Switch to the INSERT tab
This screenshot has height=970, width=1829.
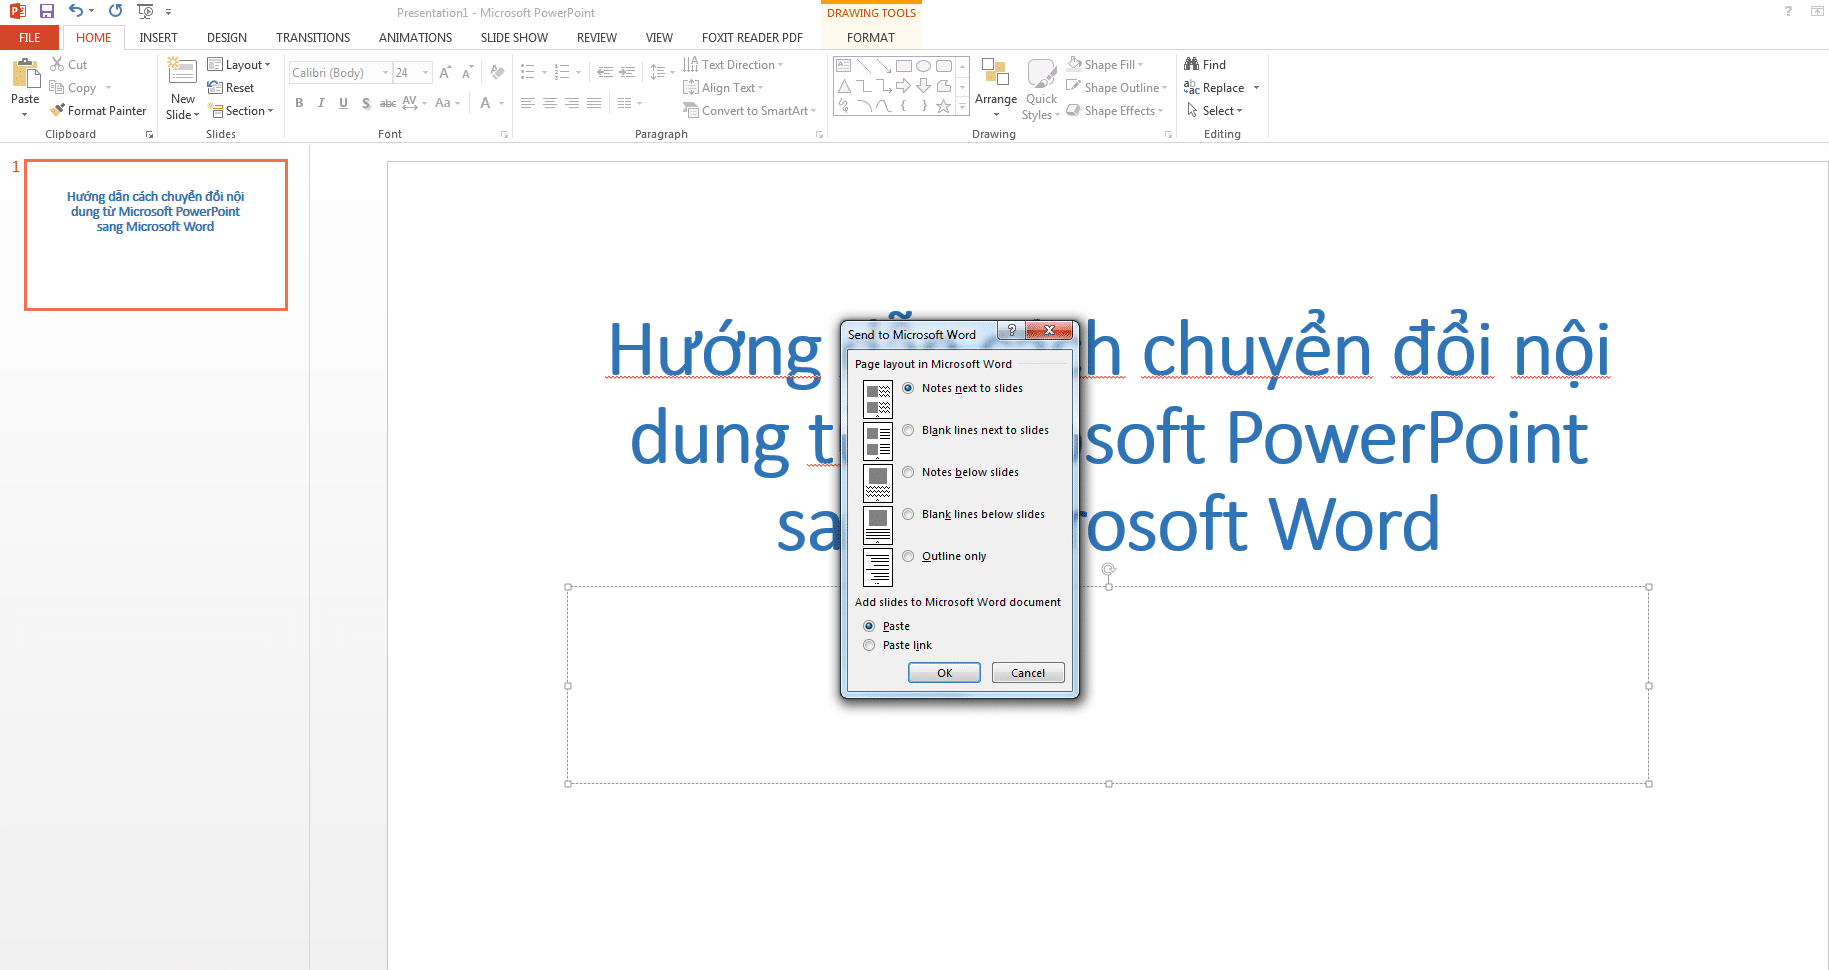pyautogui.click(x=158, y=38)
